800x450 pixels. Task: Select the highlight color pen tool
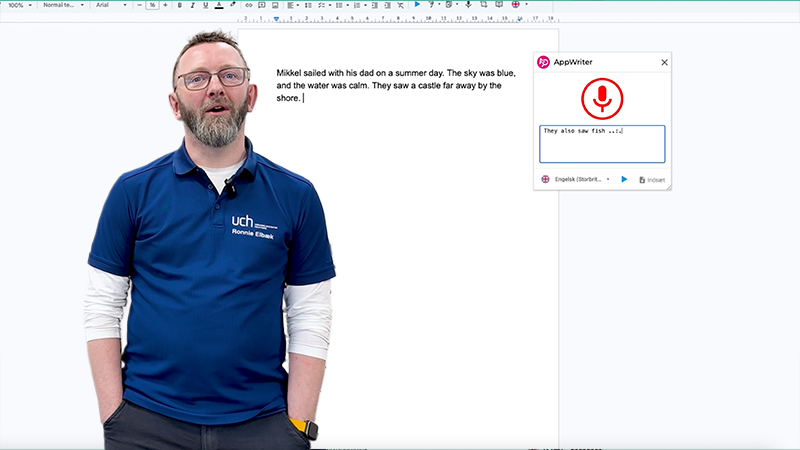tap(233, 5)
